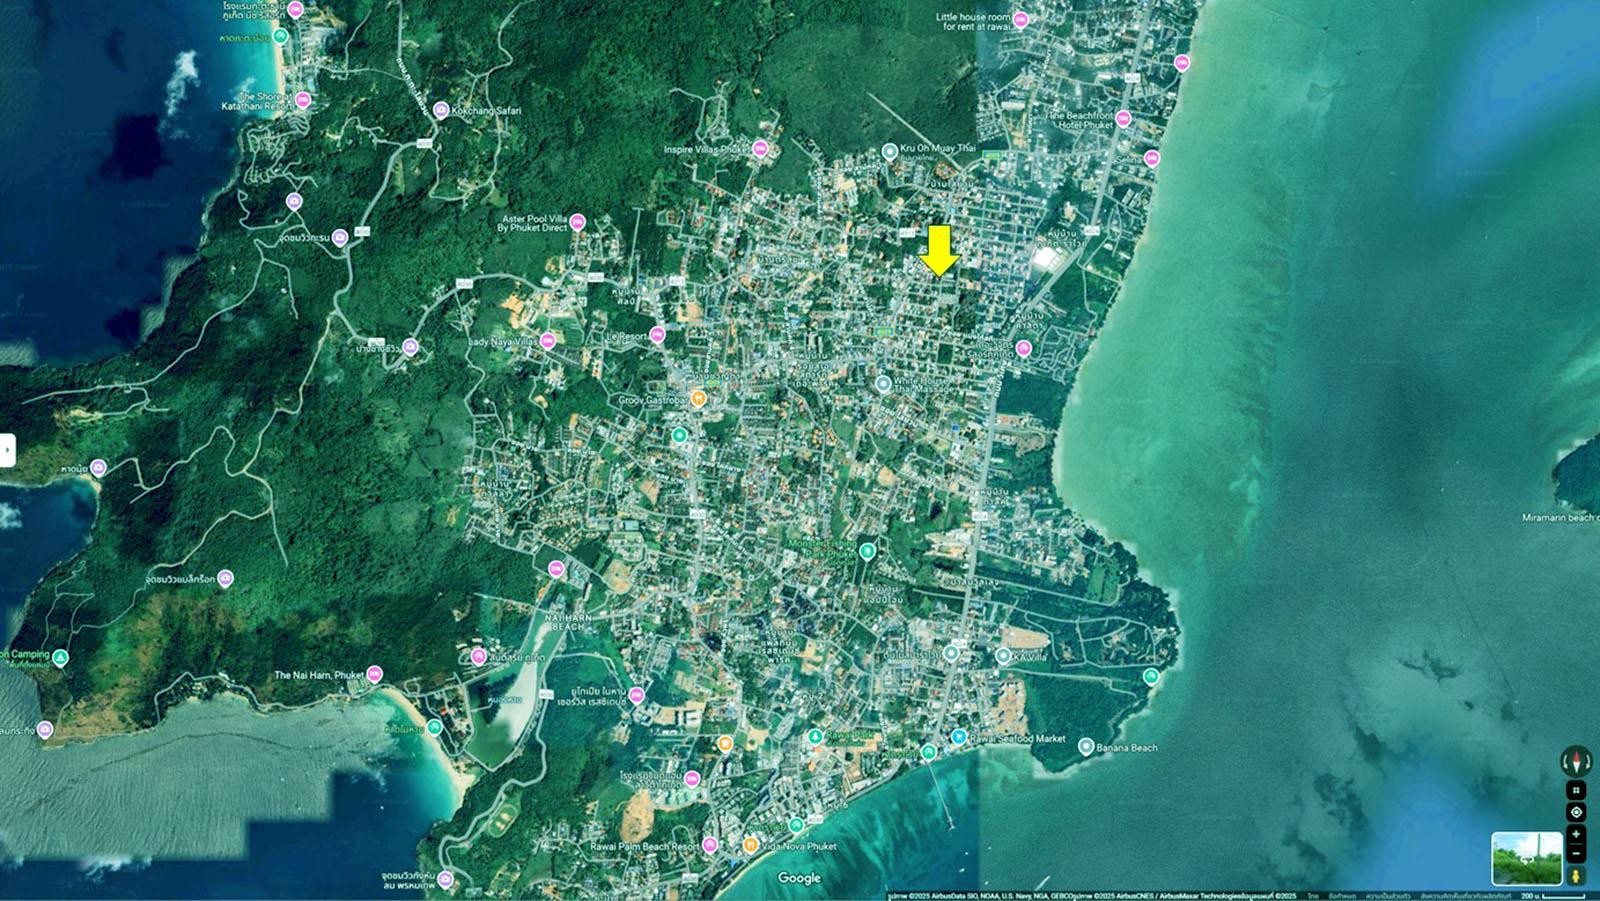Open the White House Thai Massage marker
Image resolution: width=1600 pixels, height=901 pixels.
pos(883,383)
